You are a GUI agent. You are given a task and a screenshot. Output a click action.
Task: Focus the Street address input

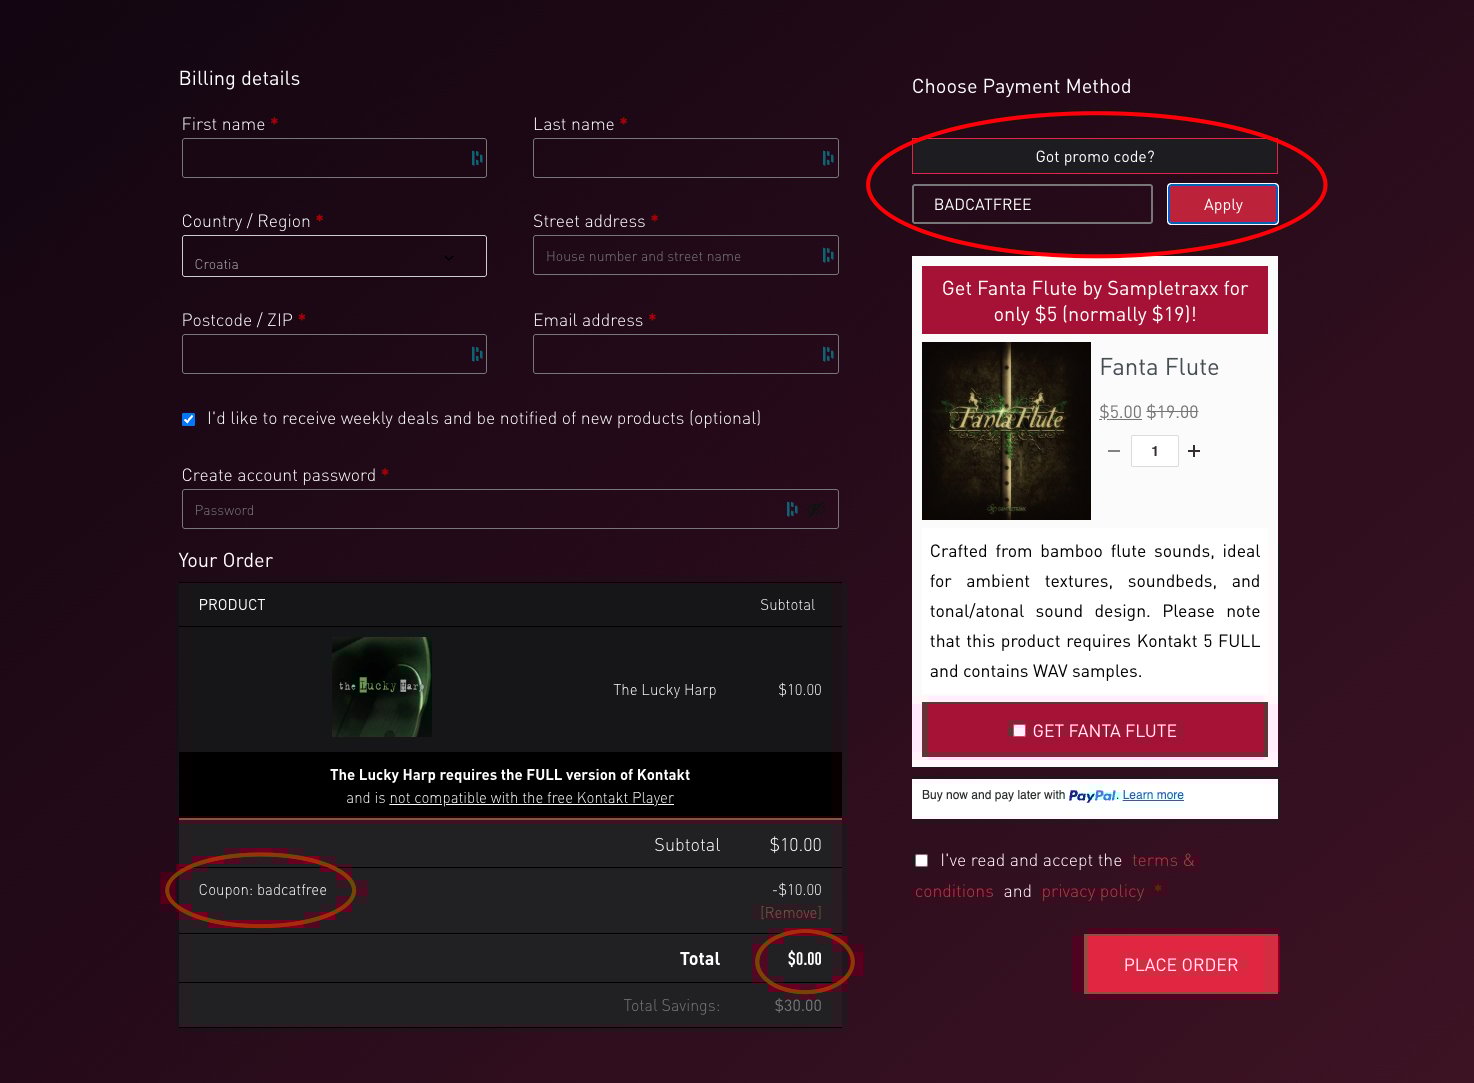pos(686,256)
